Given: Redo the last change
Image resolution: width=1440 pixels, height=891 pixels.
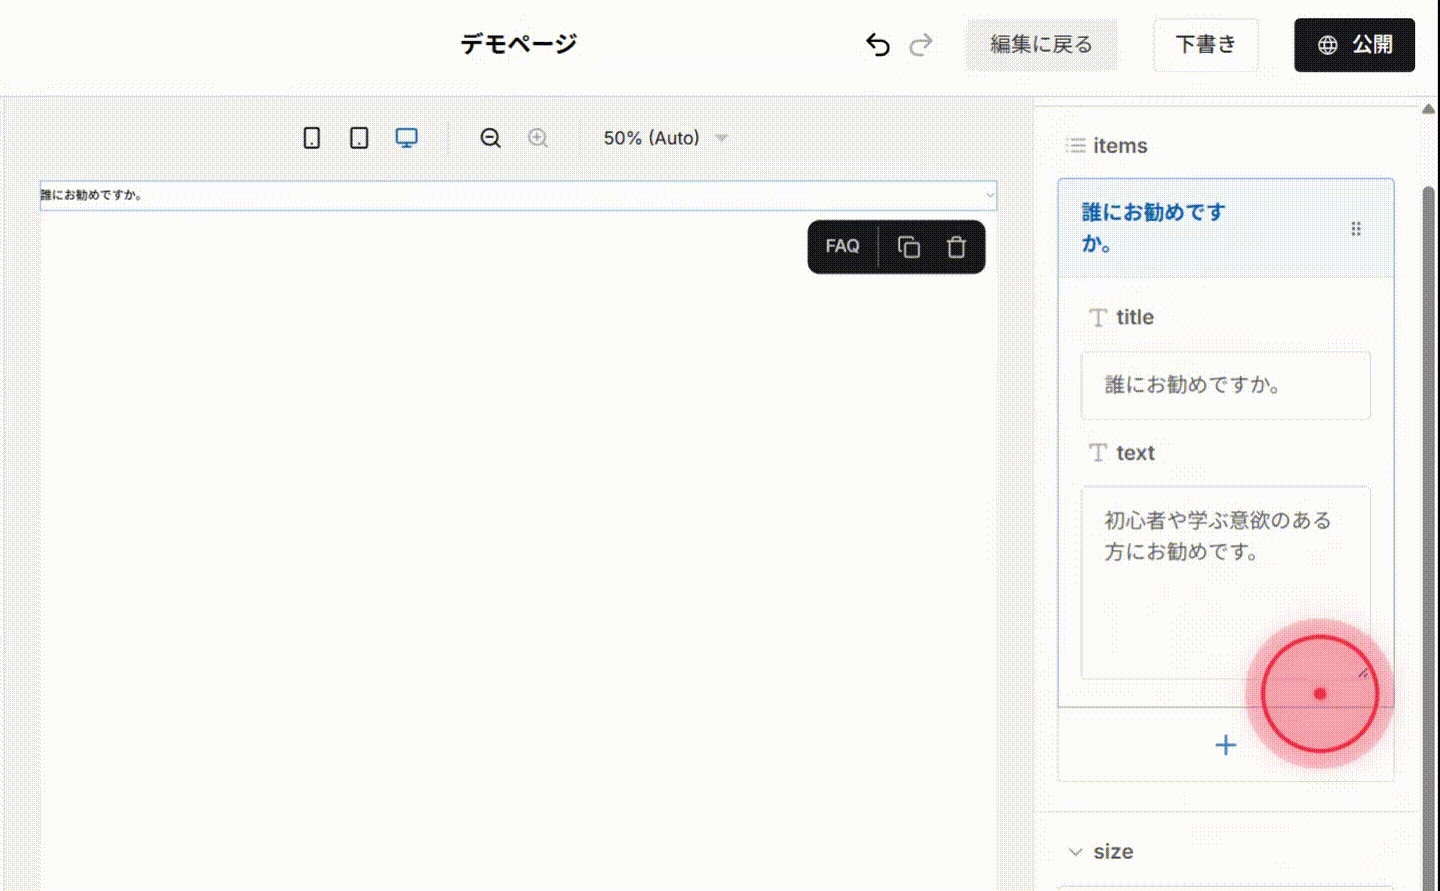Looking at the screenshot, I should pos(920,44).
